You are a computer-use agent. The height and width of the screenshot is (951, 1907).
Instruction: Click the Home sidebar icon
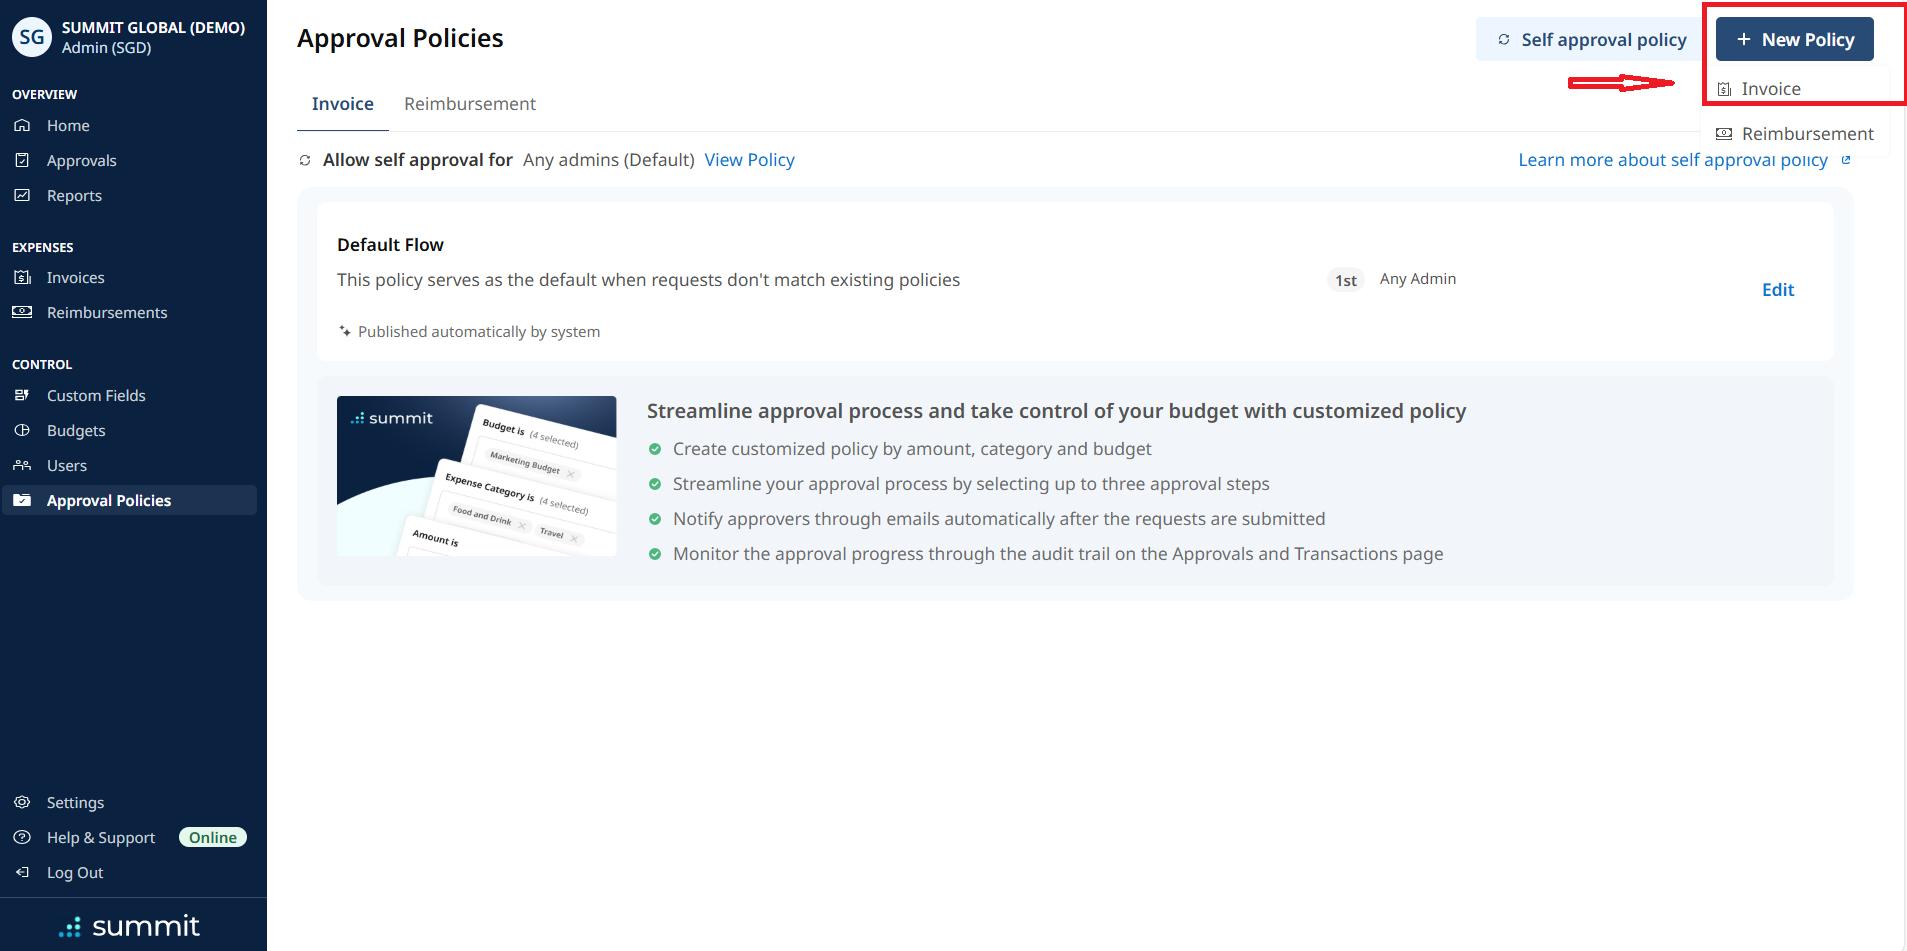pos(22,125)
